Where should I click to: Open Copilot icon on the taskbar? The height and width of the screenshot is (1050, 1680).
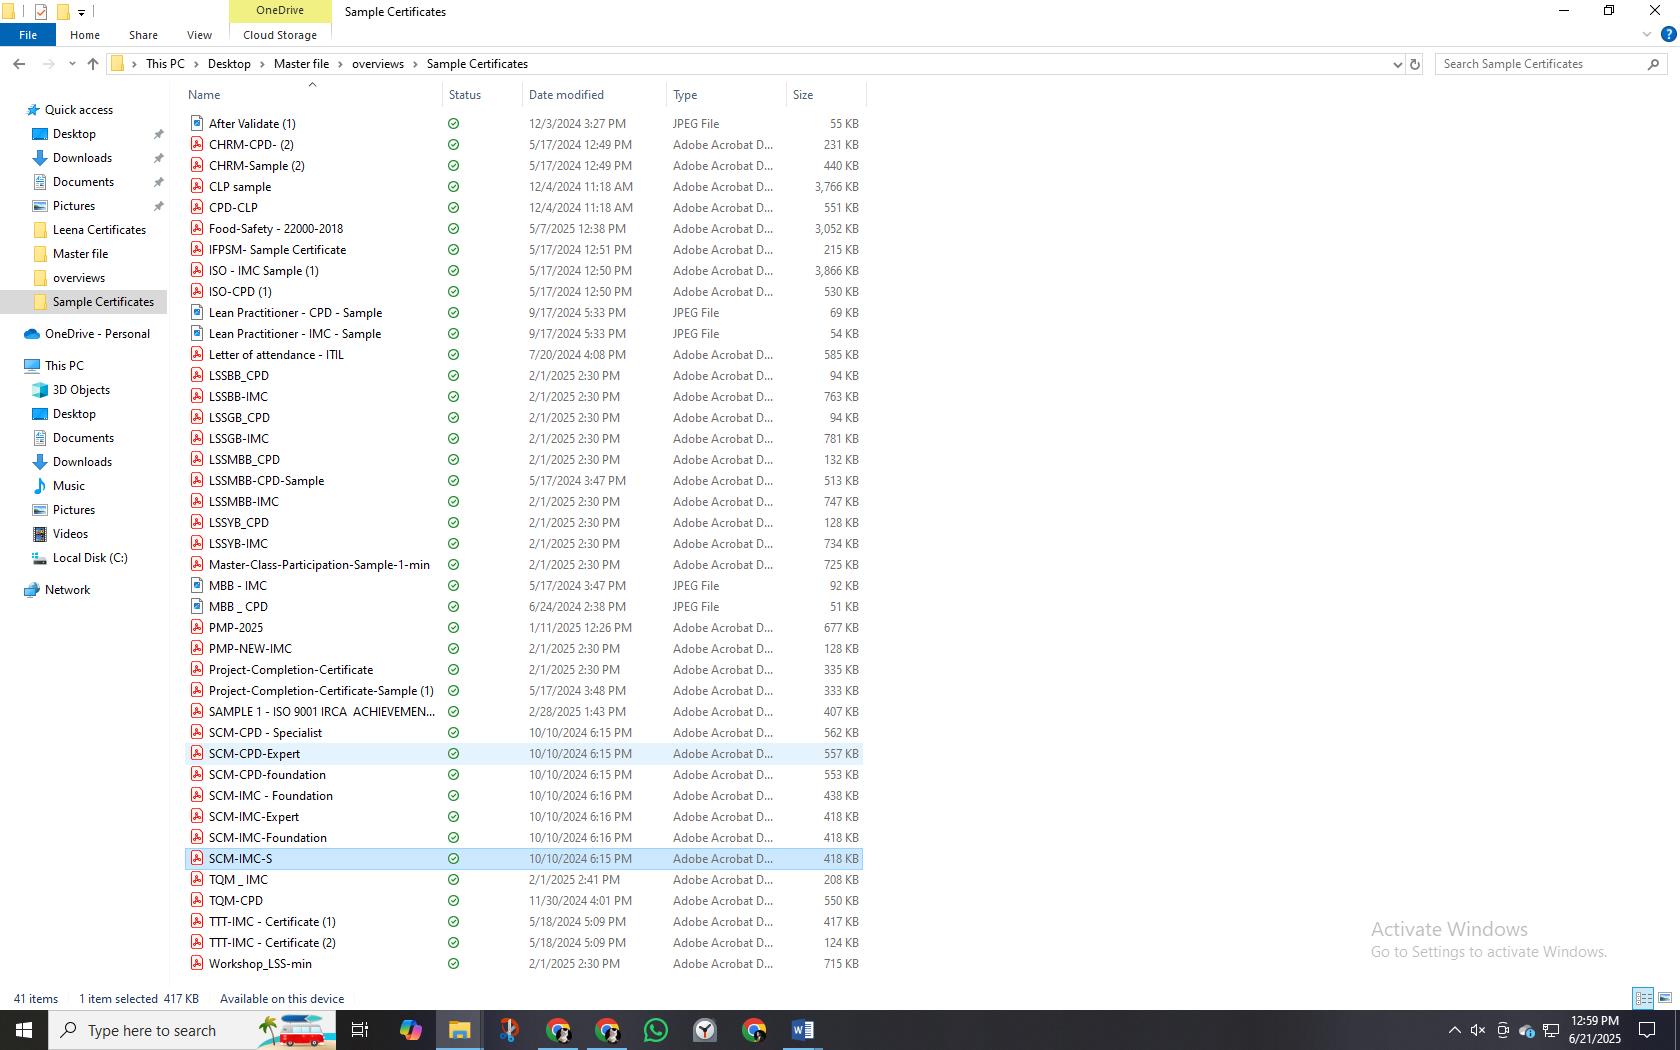(x=410, y=1030)
